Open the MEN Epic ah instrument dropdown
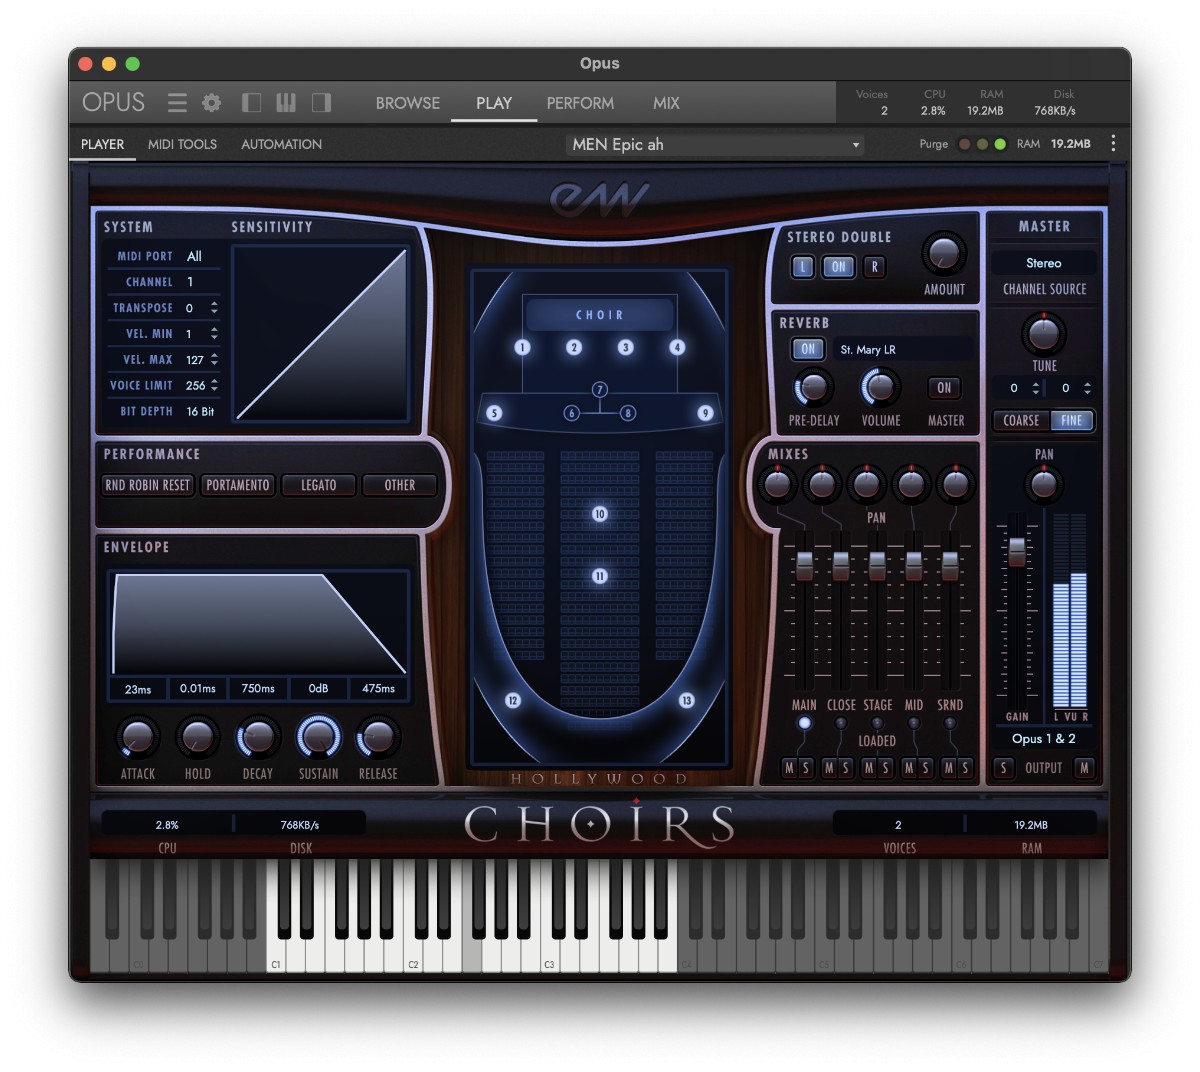The height and width of the screenshot is (1072, 1200). 715,144
